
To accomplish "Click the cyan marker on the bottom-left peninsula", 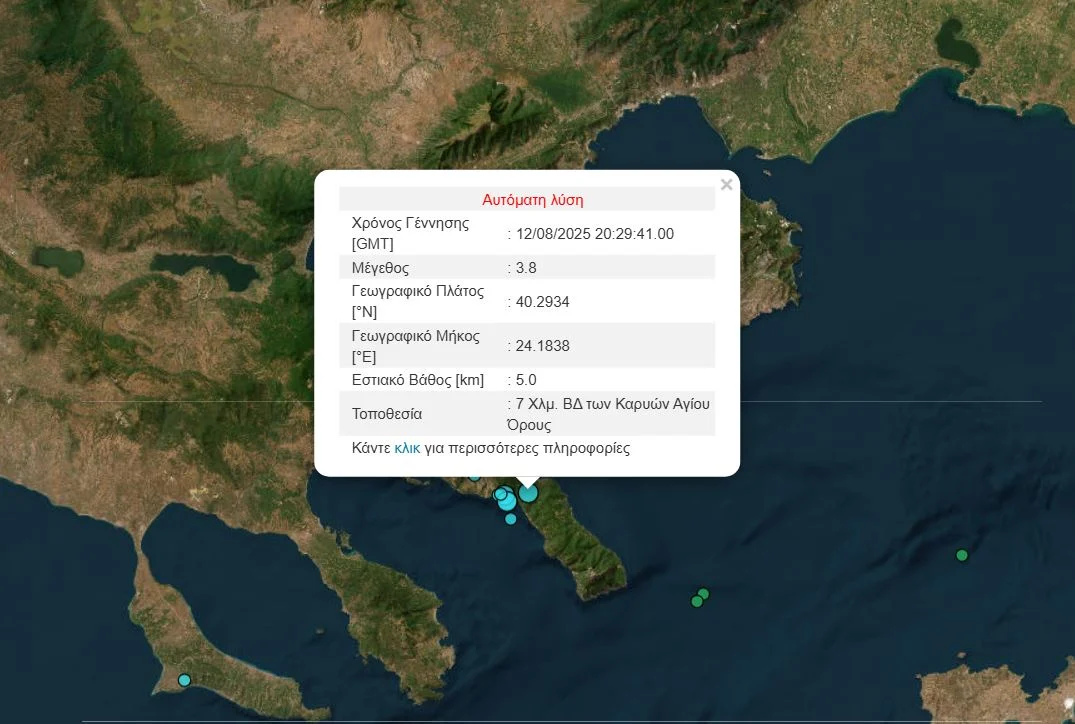I will [x=184, y=680].
